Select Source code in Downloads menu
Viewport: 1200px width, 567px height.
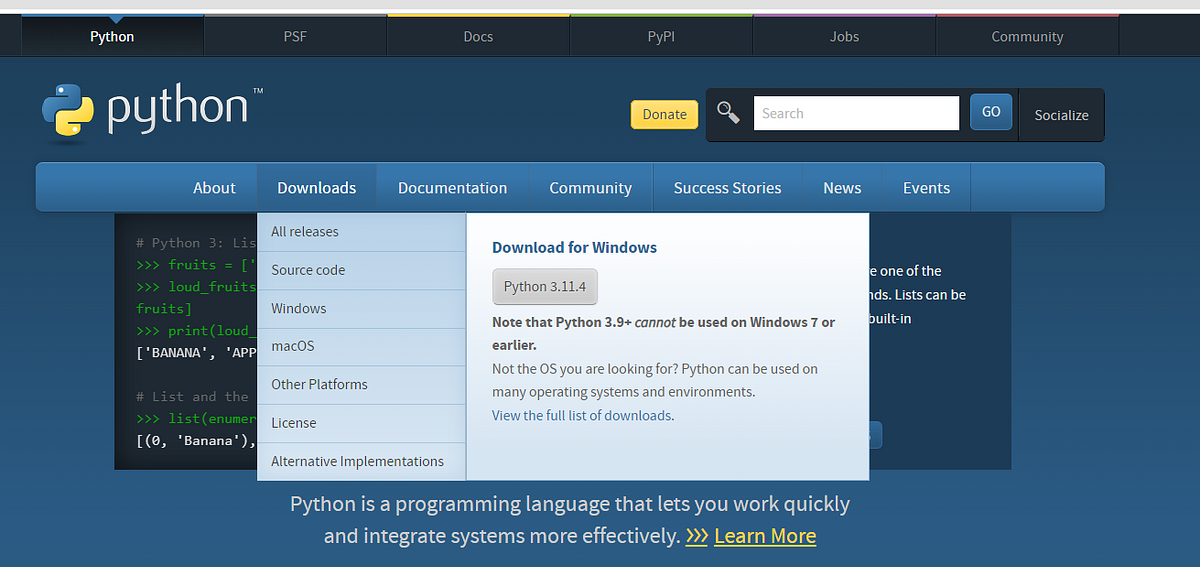coord(361,270)
